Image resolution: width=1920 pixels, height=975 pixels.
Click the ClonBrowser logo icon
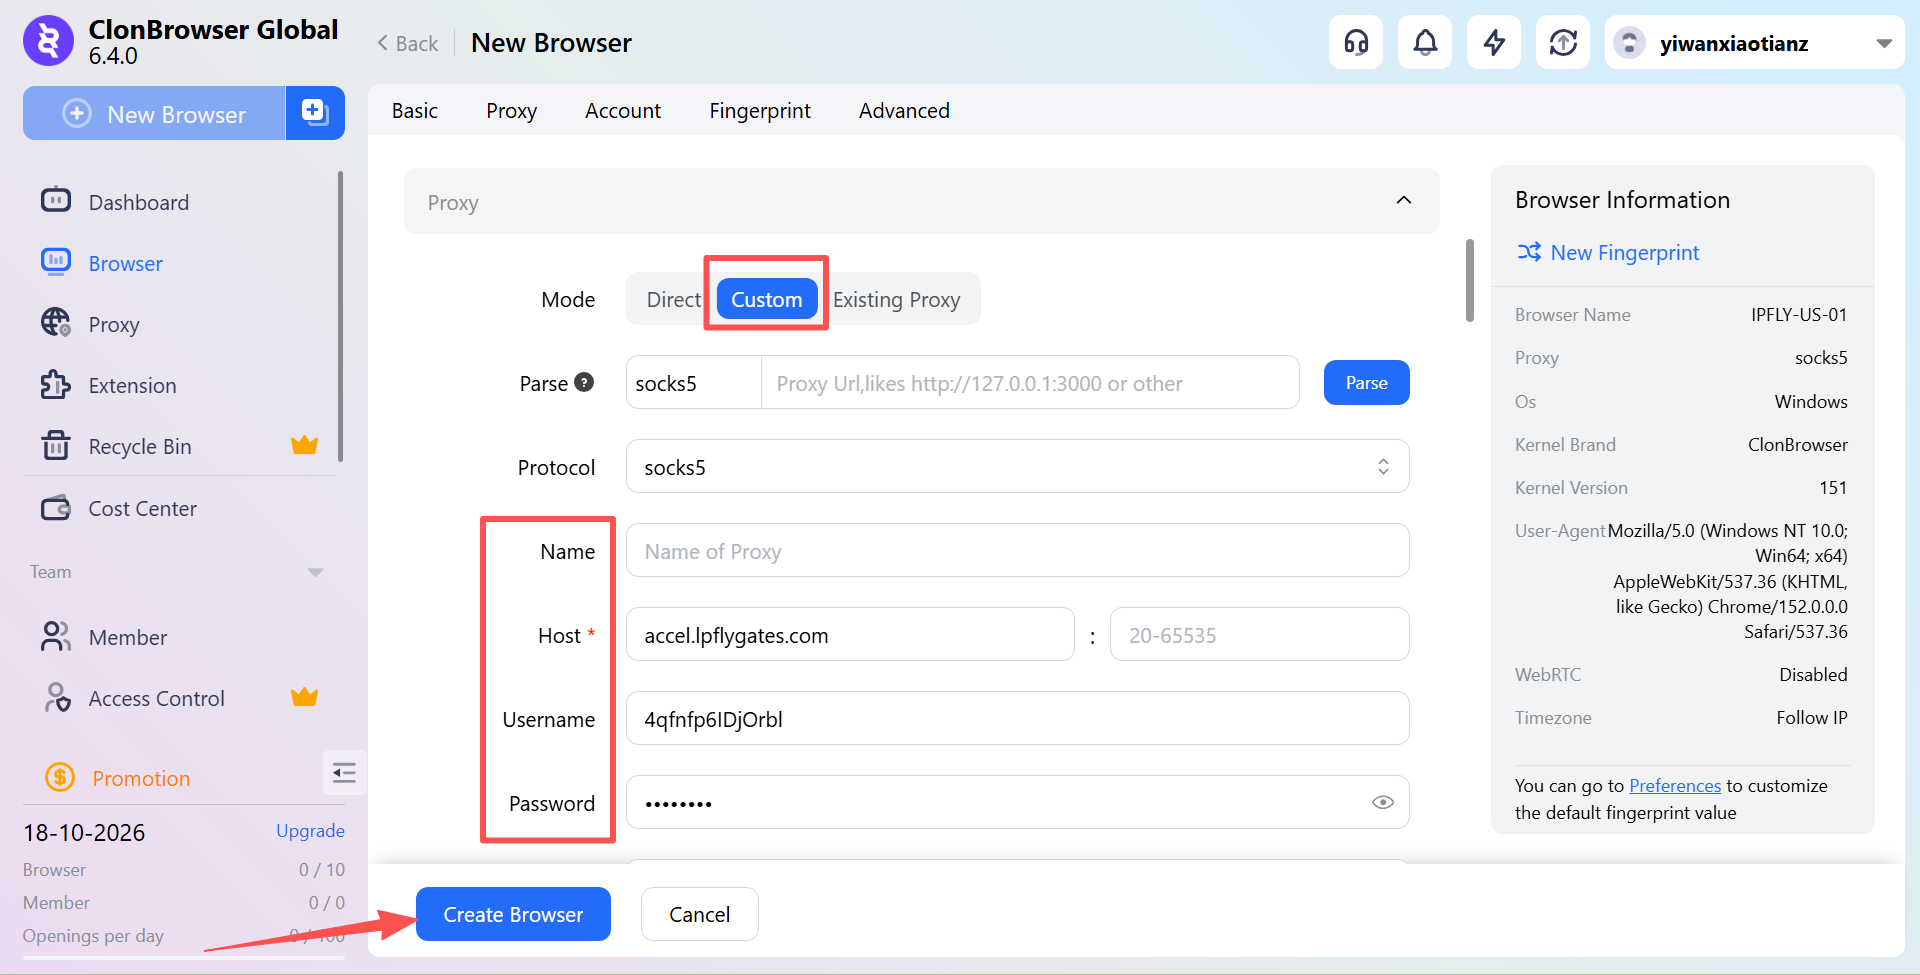[48, 41]
